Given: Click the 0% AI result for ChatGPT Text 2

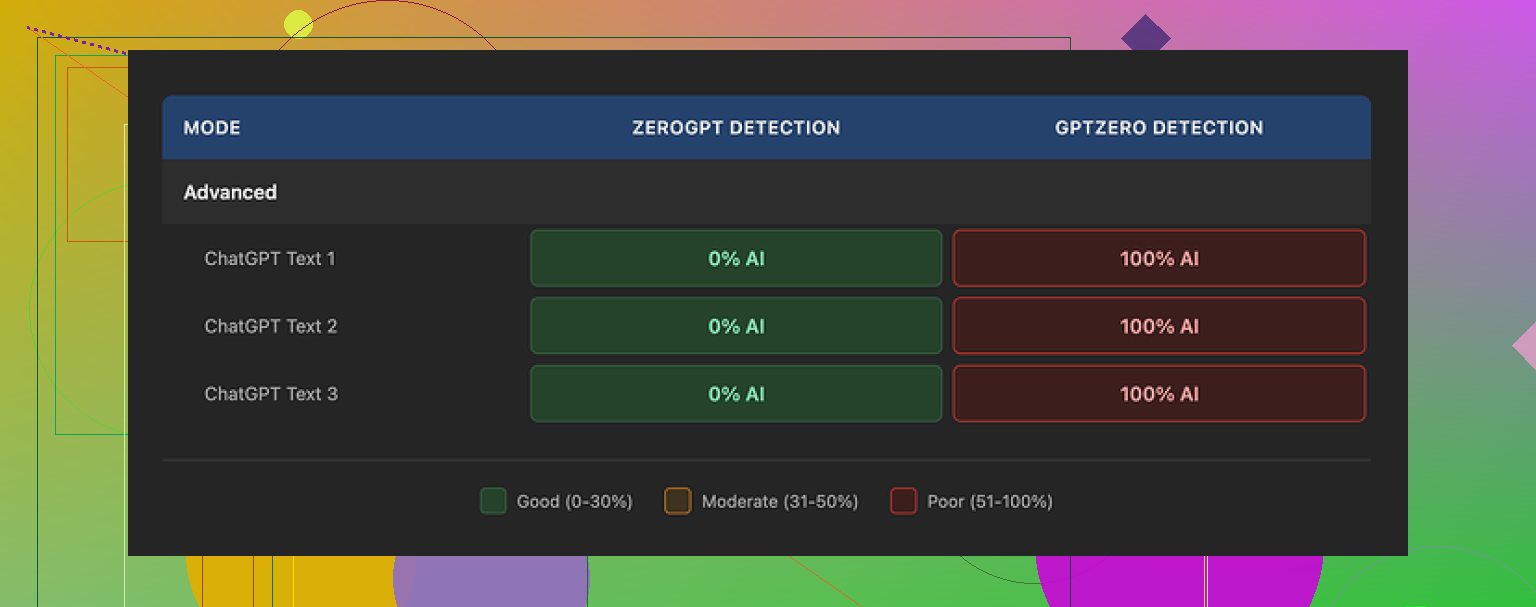Looking at the screenshot, I should point(736,326).
